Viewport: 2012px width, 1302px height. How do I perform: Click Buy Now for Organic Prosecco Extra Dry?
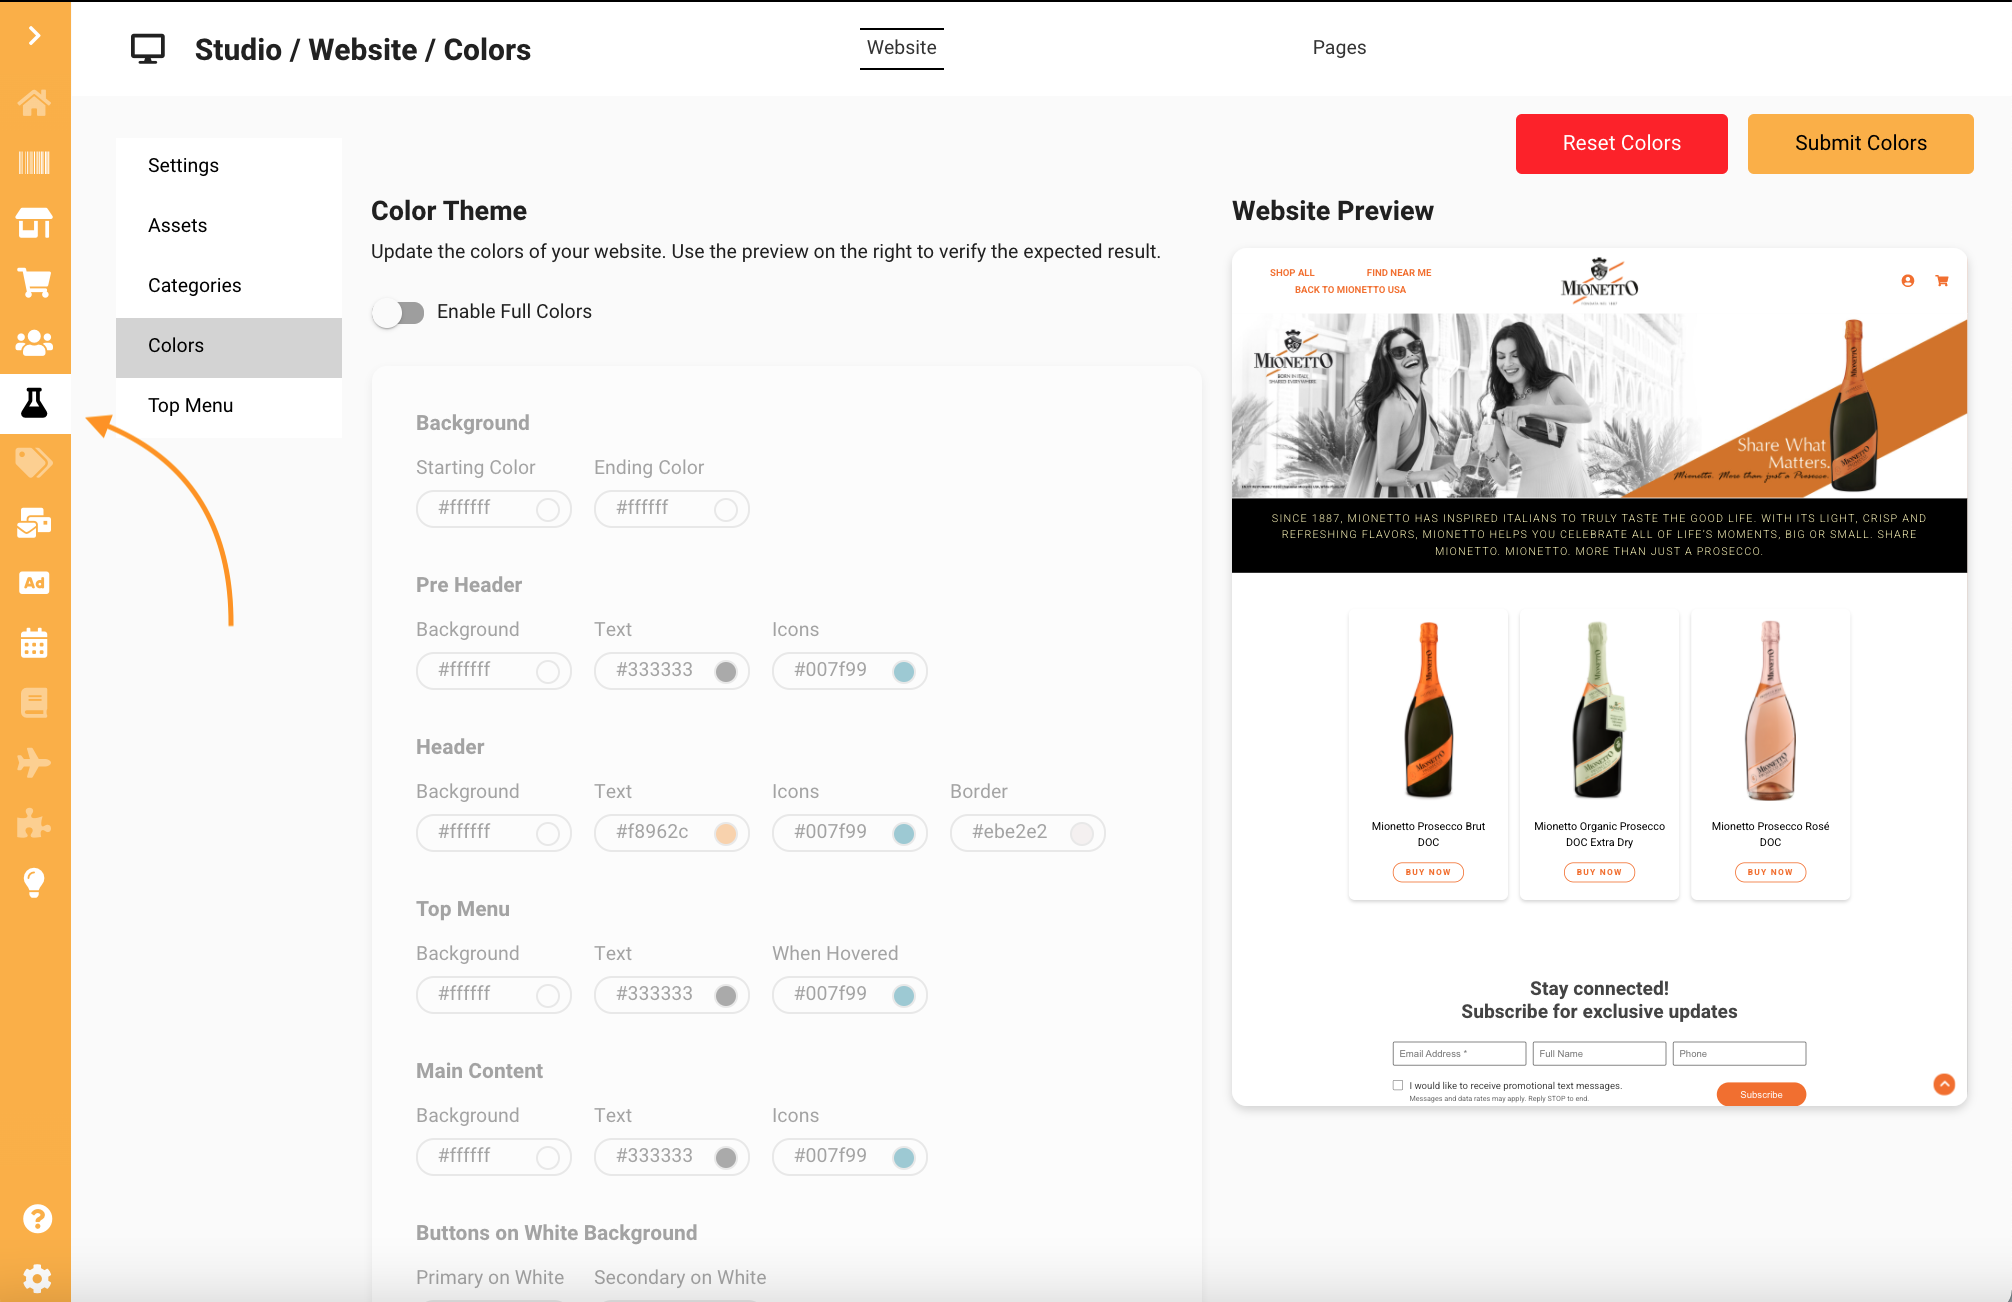[1599, 872]
